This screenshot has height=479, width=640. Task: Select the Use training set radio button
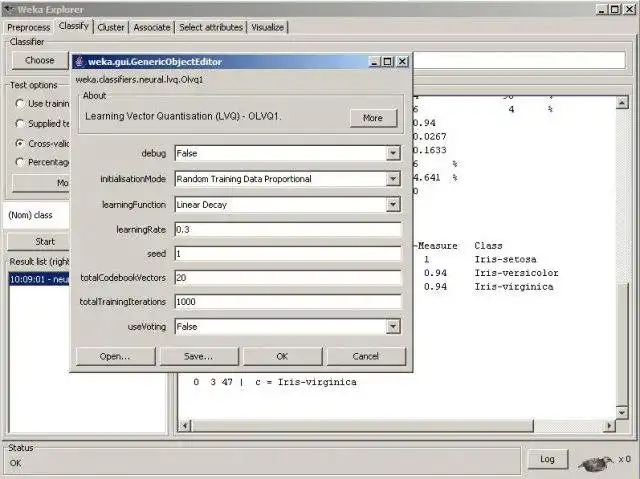coord(19,104)
